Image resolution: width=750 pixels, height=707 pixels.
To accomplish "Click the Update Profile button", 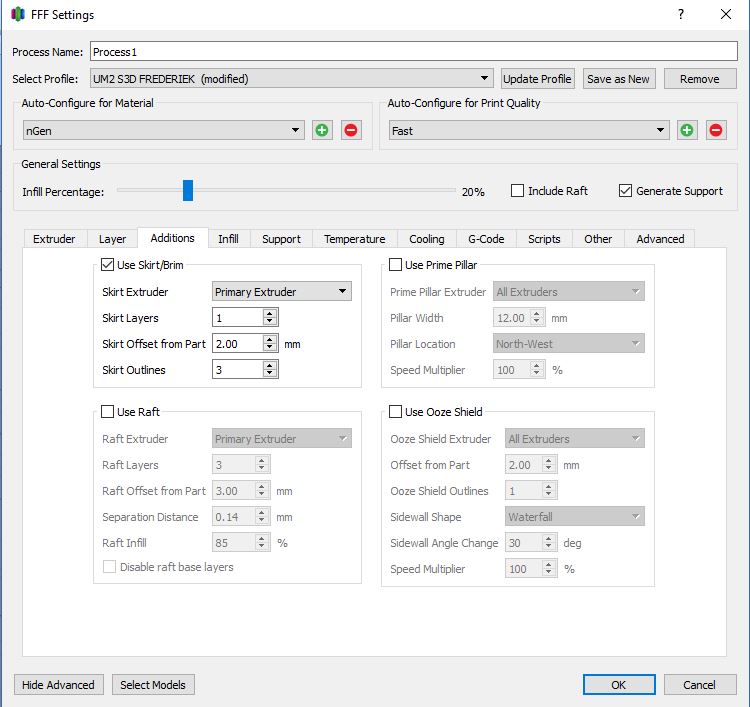I will pyautogui.click(x=537, y=79).
